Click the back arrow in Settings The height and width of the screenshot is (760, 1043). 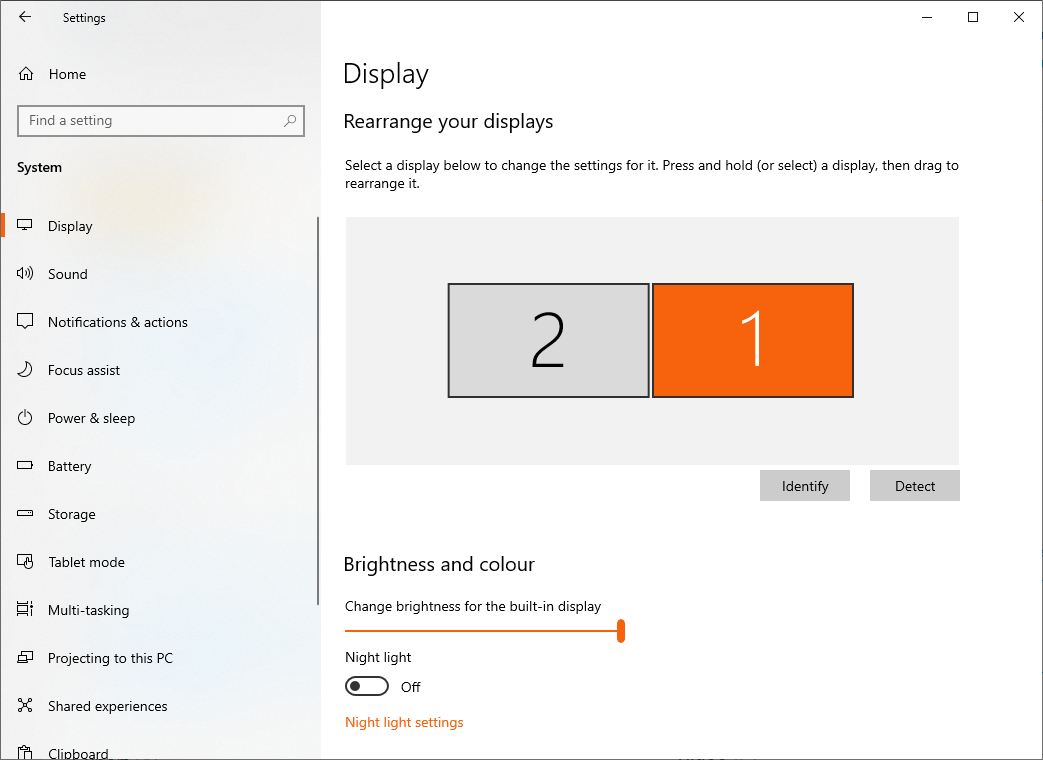[25, 17]
